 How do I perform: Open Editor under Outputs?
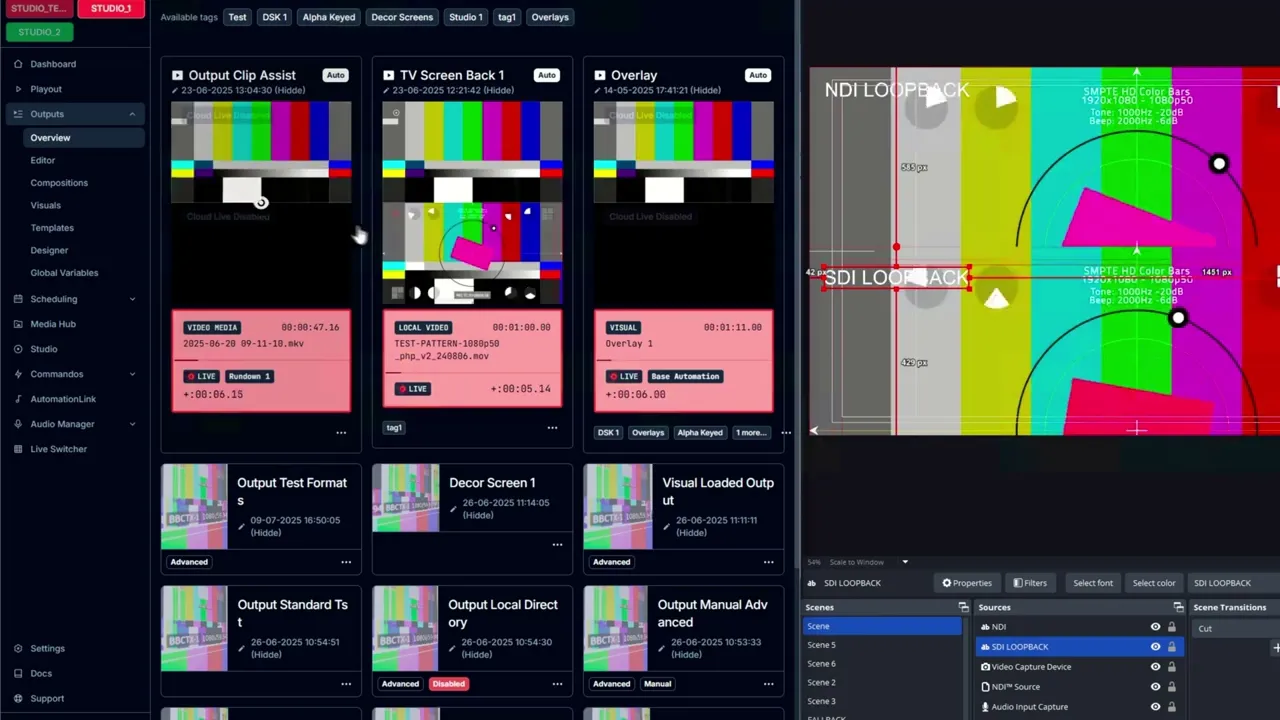(43, 160)
